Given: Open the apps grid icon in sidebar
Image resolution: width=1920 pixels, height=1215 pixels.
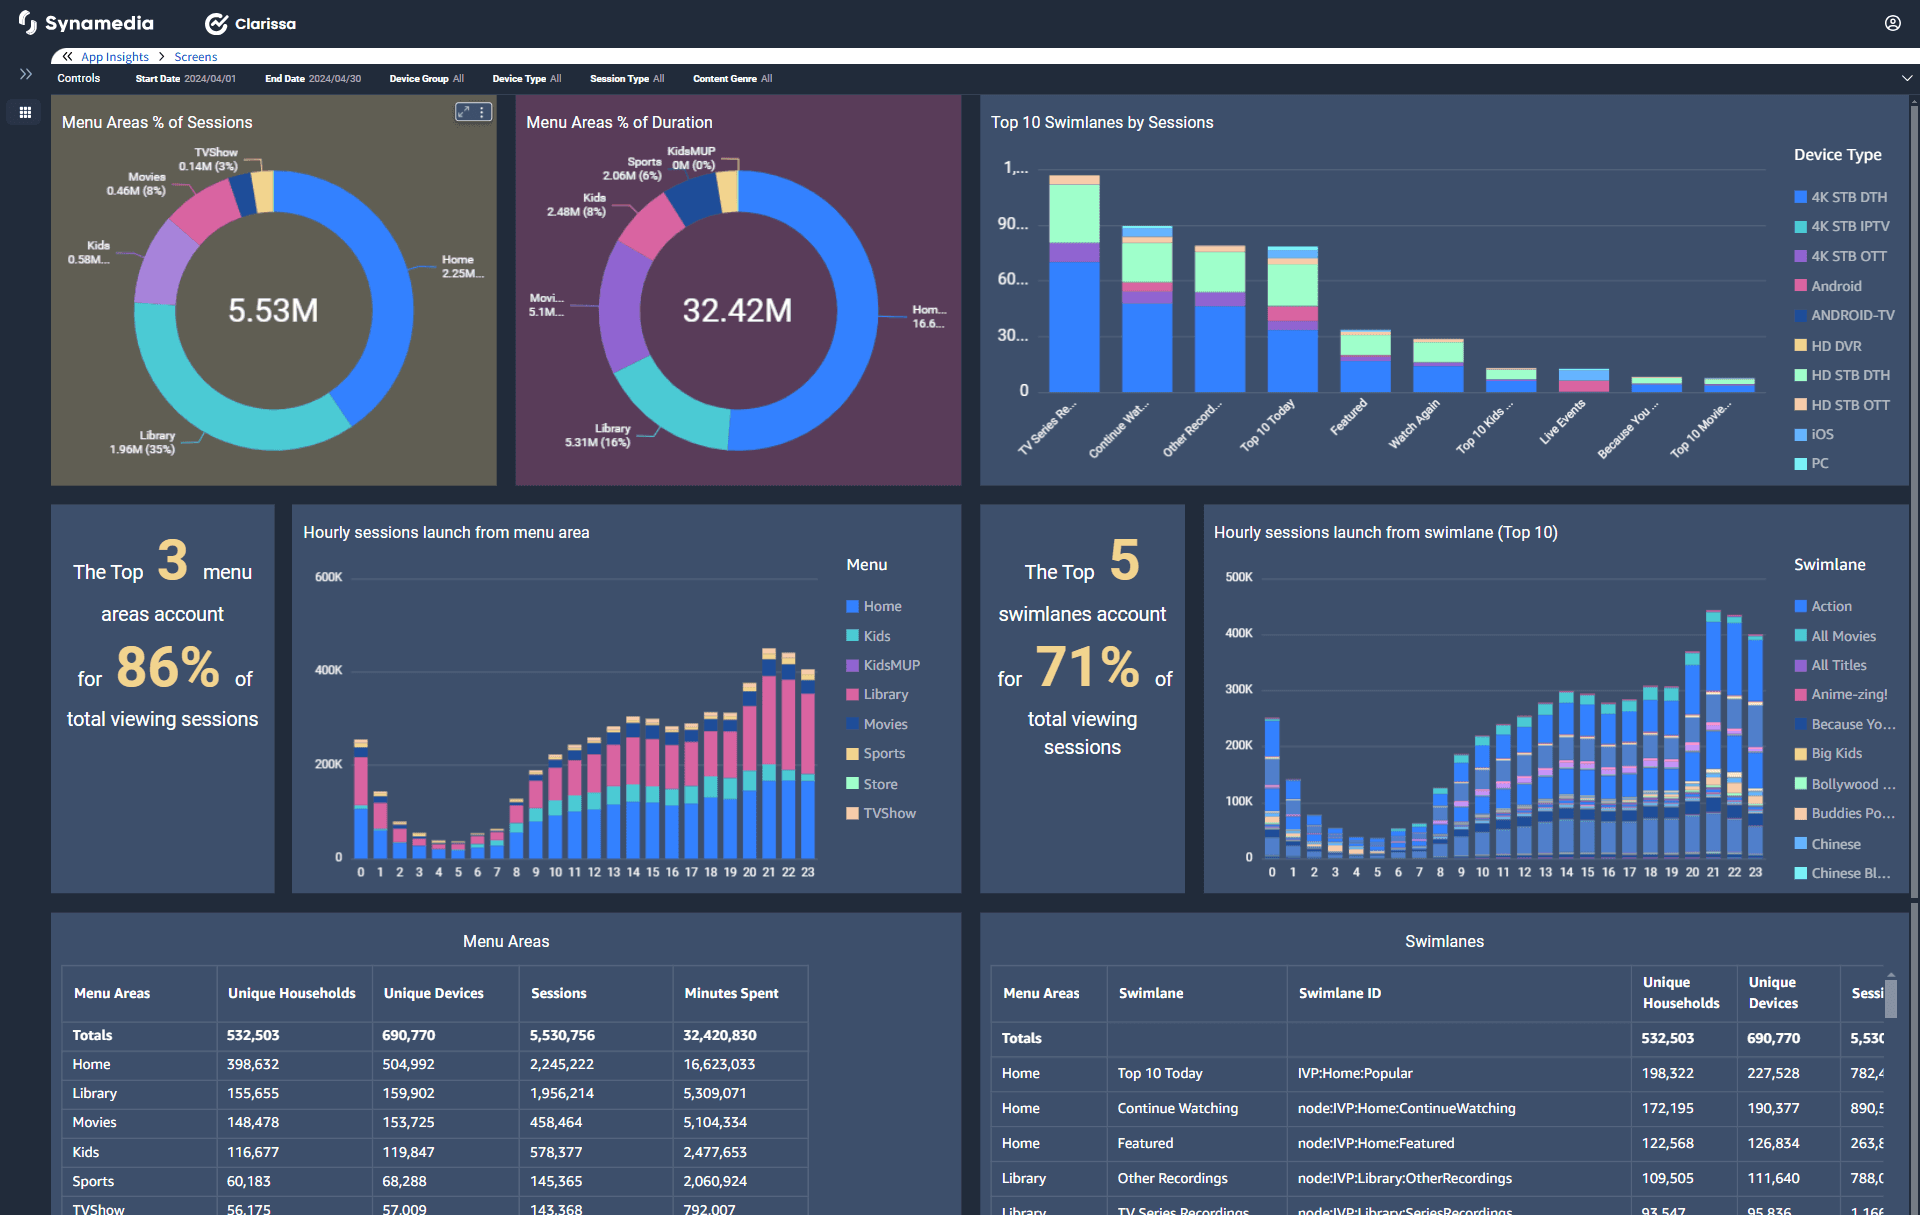Looking at the screenshot, I should (26, 112).
